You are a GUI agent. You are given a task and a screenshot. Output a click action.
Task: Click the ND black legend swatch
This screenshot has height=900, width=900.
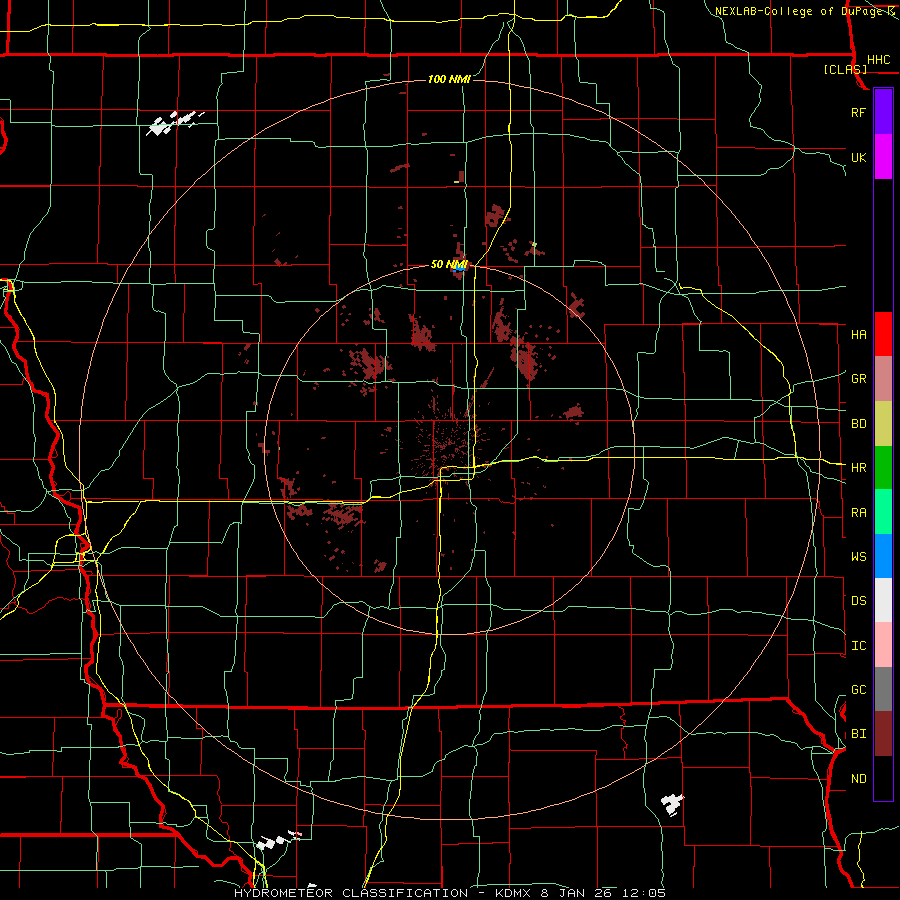tap(883, 778)
